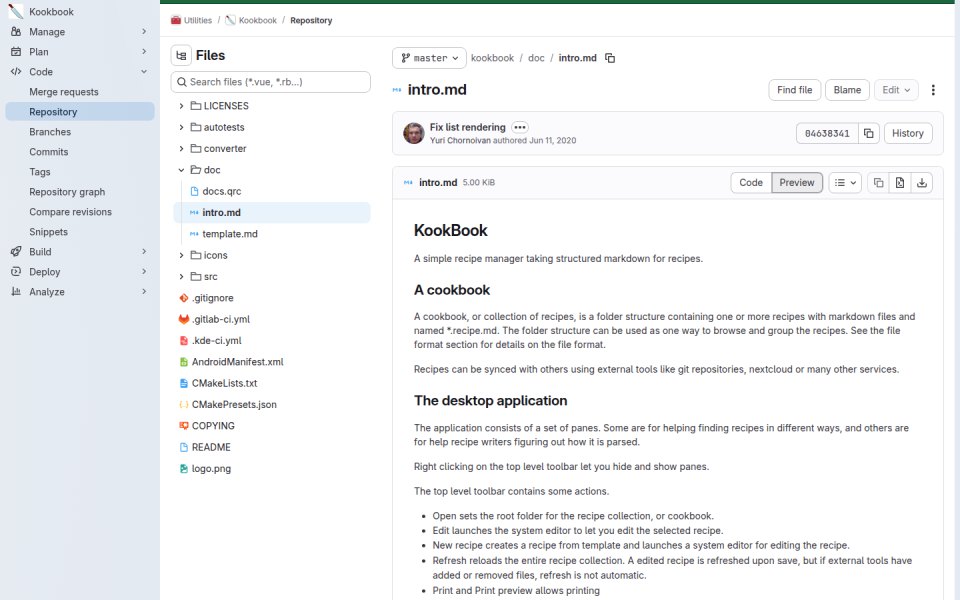Download the intro.md file

click(x=921, y=182)
